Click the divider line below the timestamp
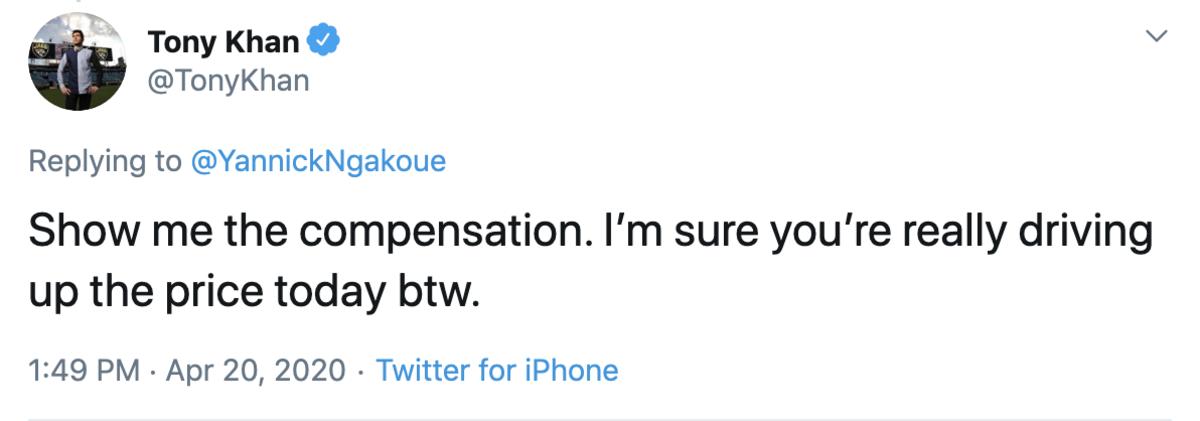This screenshot has height=421, width=1200. [600, 419]
